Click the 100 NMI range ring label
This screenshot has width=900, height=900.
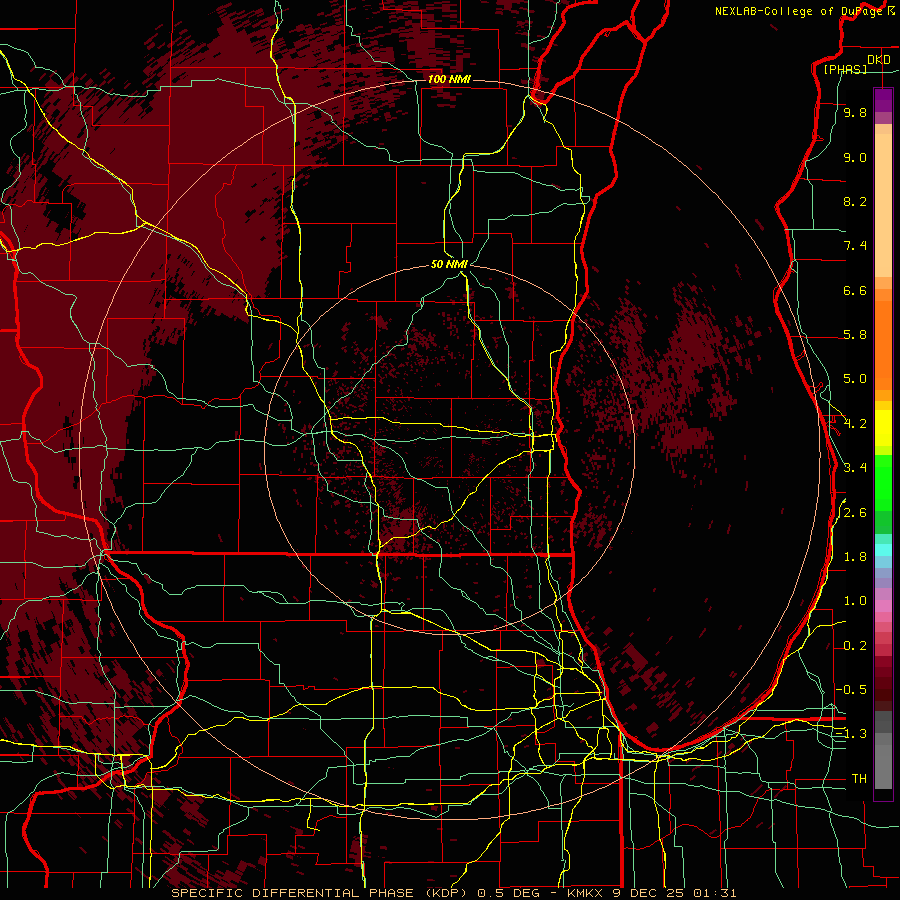tap(449, 79)
